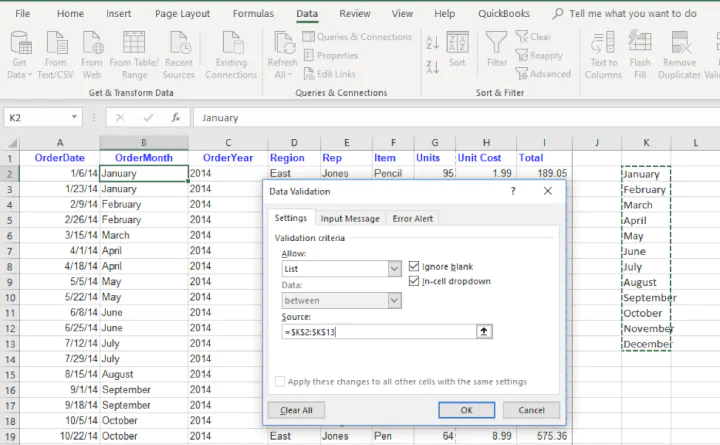The image size is (720, 445).
Task: Cancel formula bar entry X
Action: tap(120, 118)
